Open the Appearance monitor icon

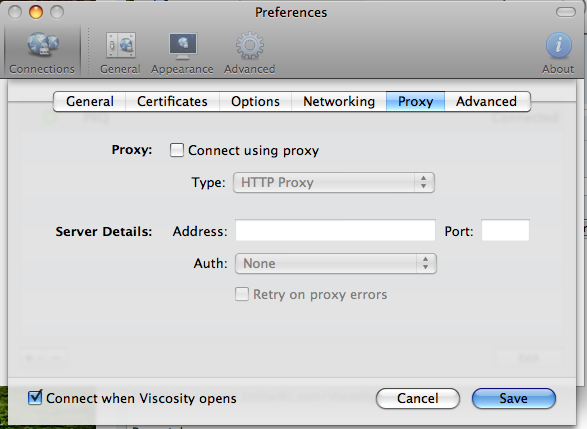[x=182, y=46]
